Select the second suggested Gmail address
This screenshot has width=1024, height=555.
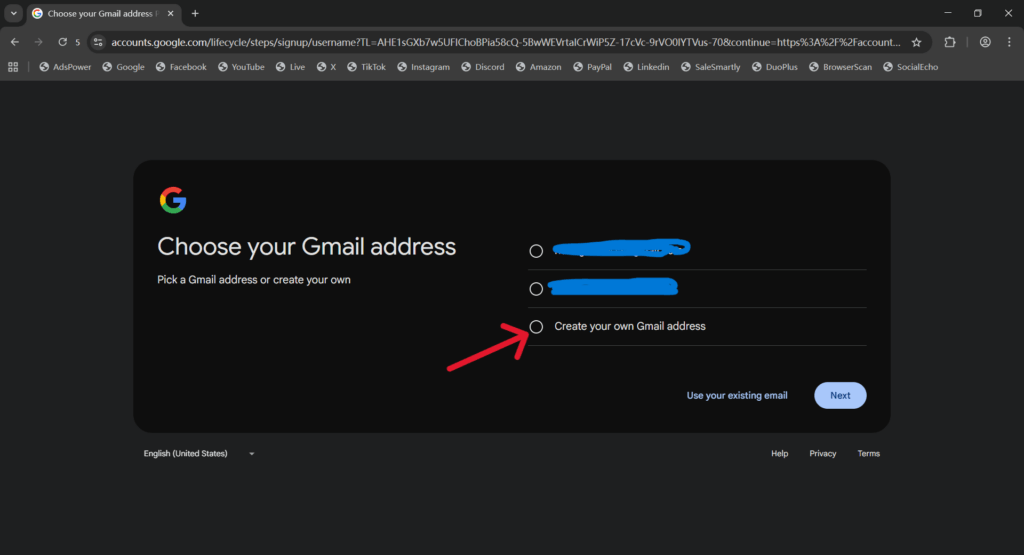[536, 289]
